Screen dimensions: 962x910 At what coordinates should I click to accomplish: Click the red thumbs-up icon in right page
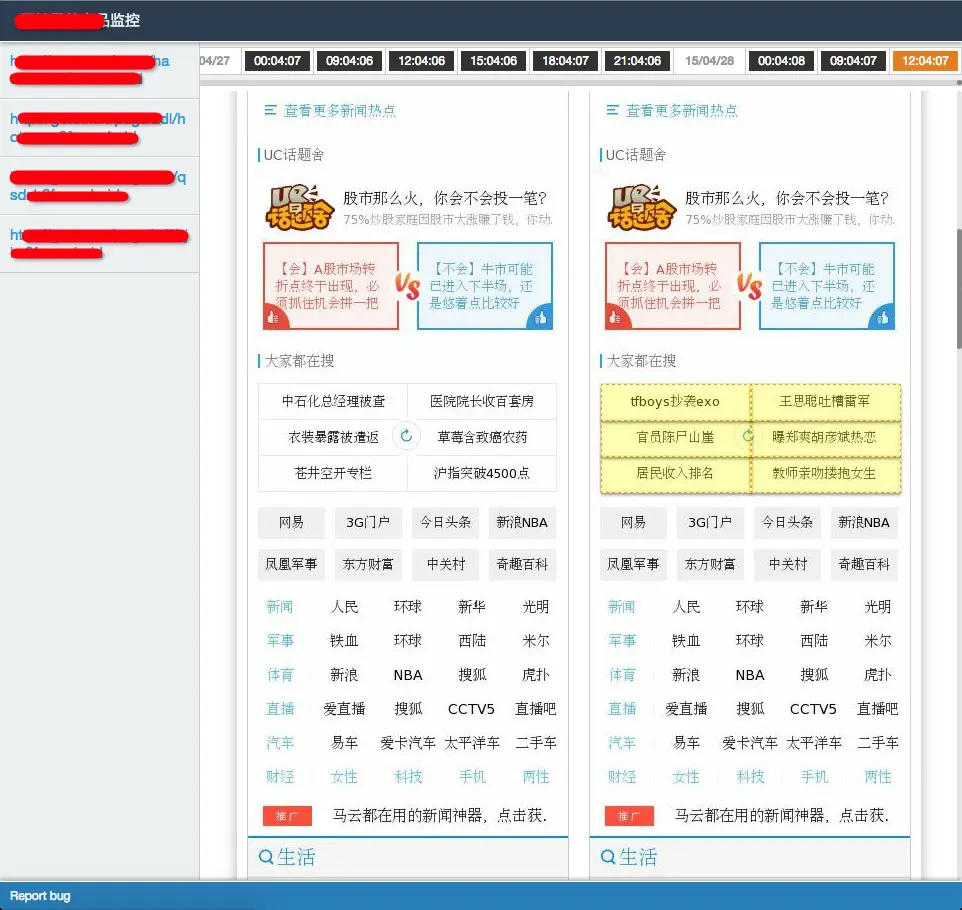click(x=615, y=317)
